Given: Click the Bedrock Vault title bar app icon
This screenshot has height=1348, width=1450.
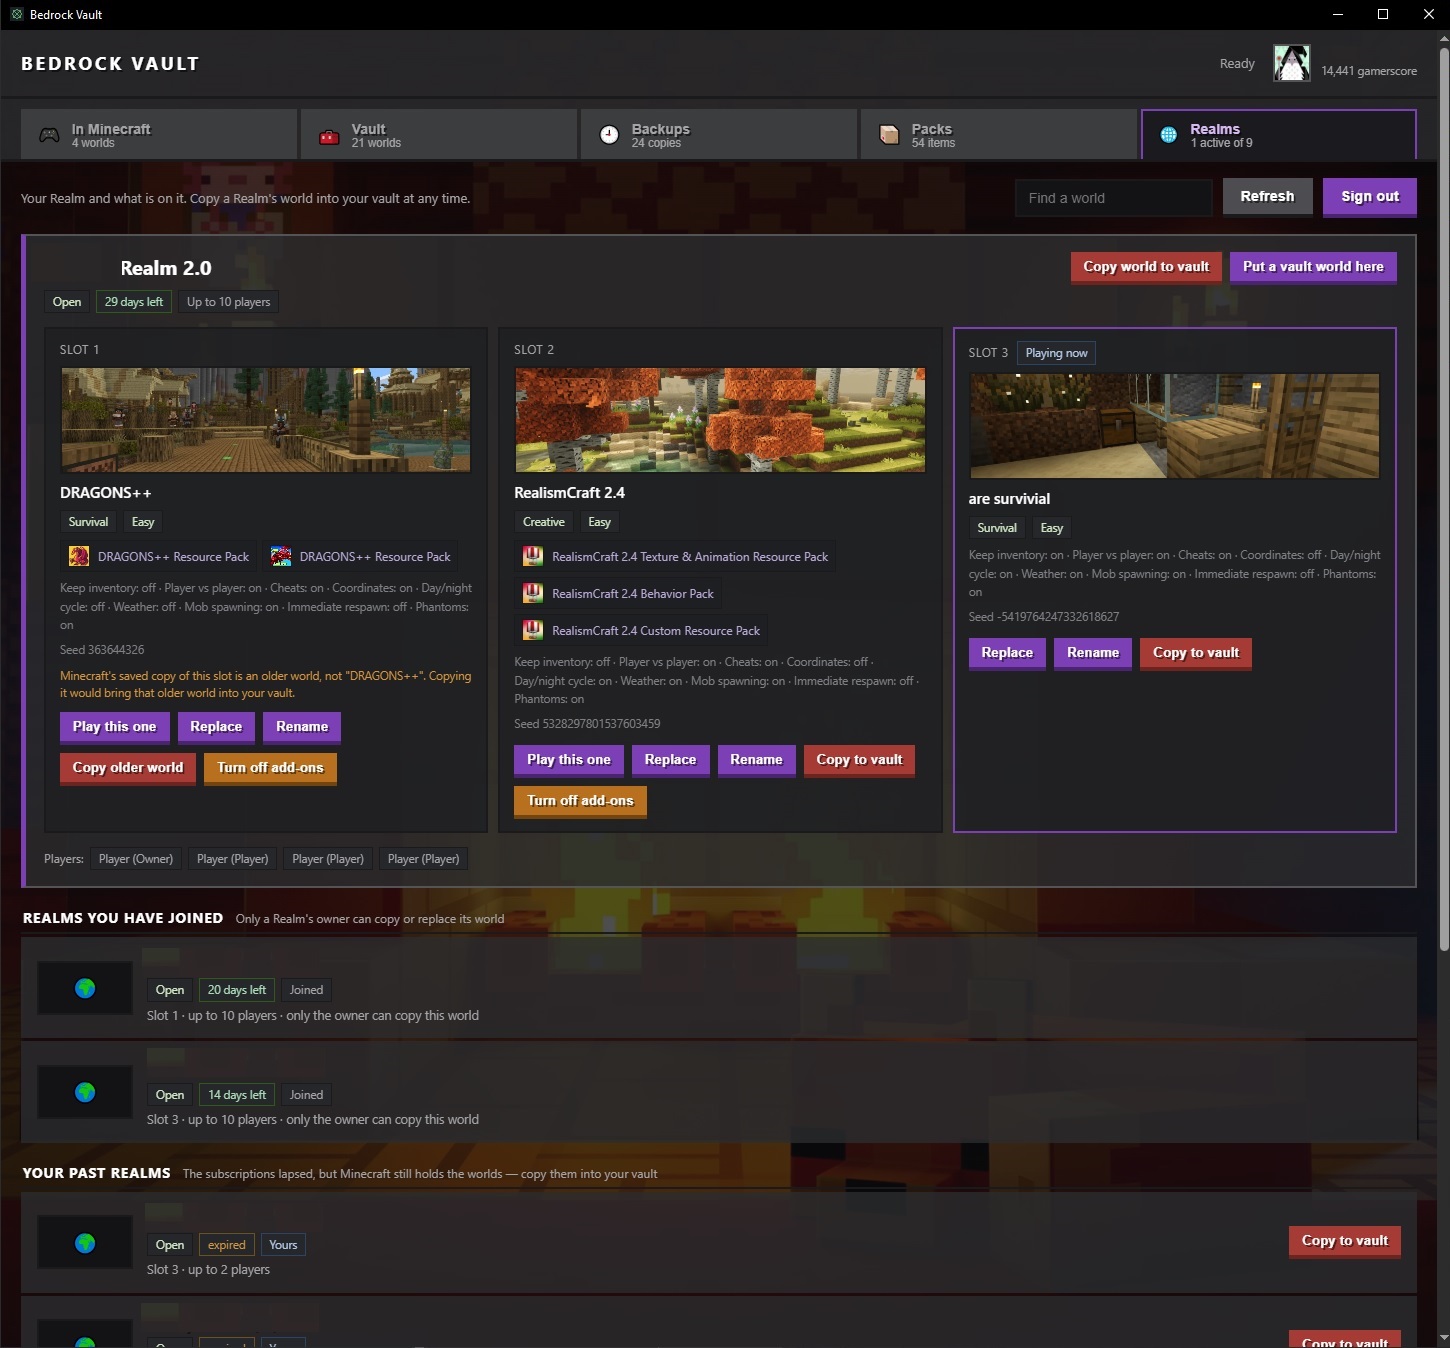Looking at the screenshot, I should point(16,14).
